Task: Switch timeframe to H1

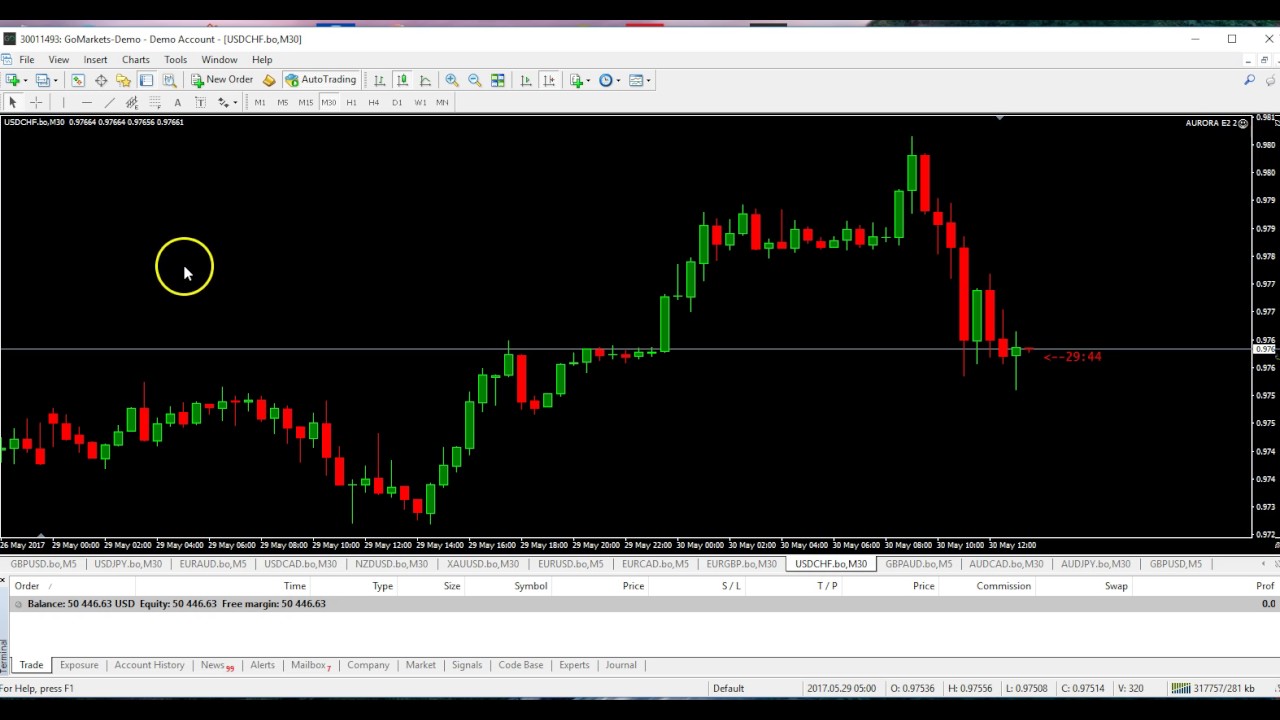Action: coord(351,102)
